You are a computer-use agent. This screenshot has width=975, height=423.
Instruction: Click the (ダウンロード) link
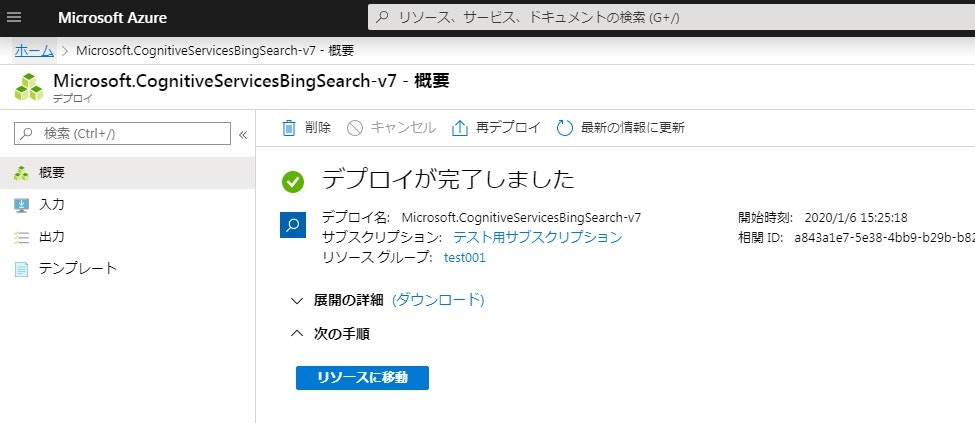(438, 300)
